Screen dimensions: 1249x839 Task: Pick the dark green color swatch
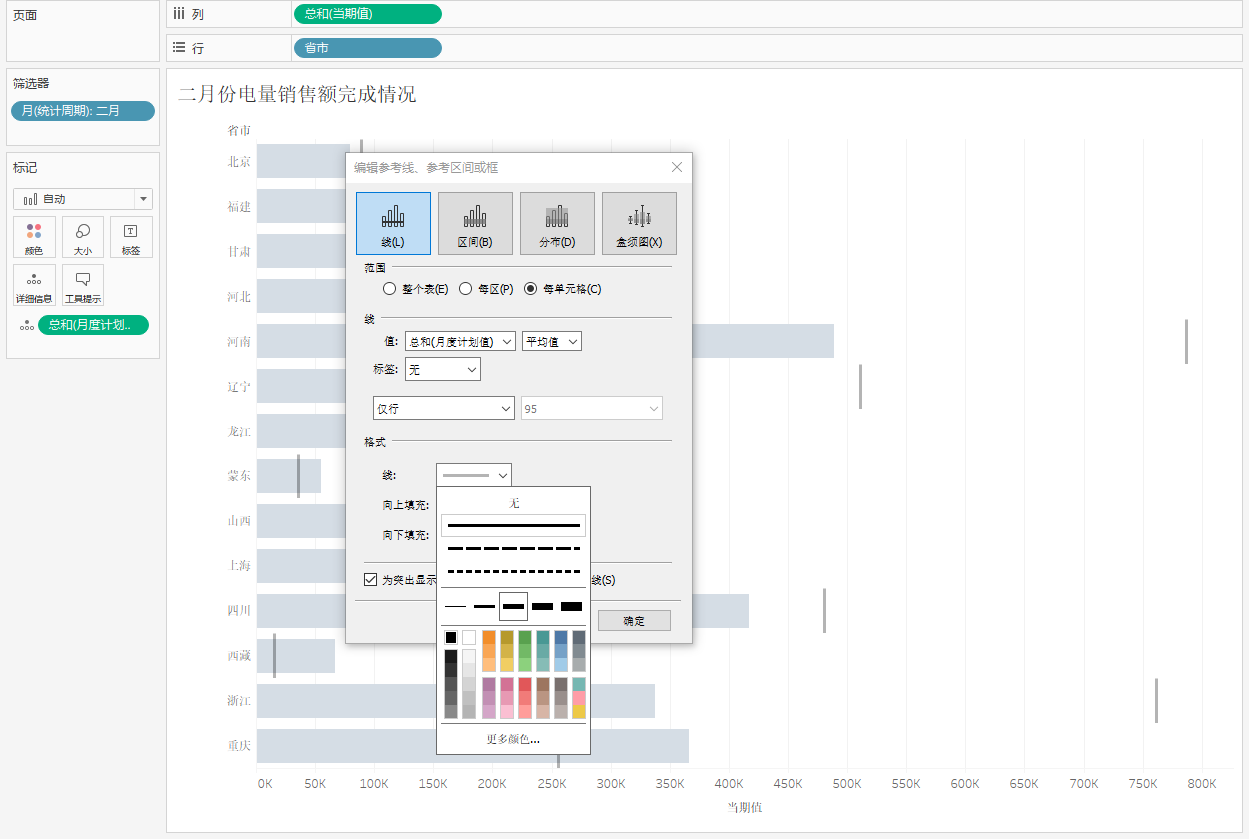(x=525, y=637)
